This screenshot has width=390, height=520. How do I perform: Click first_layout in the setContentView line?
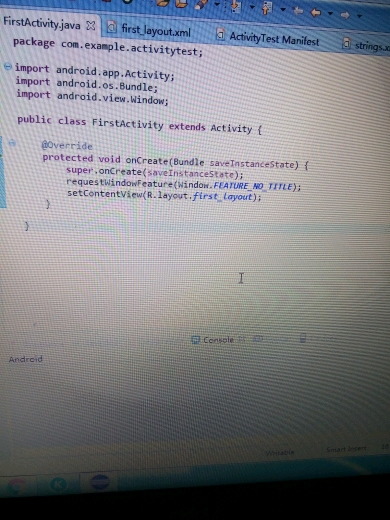222,196
